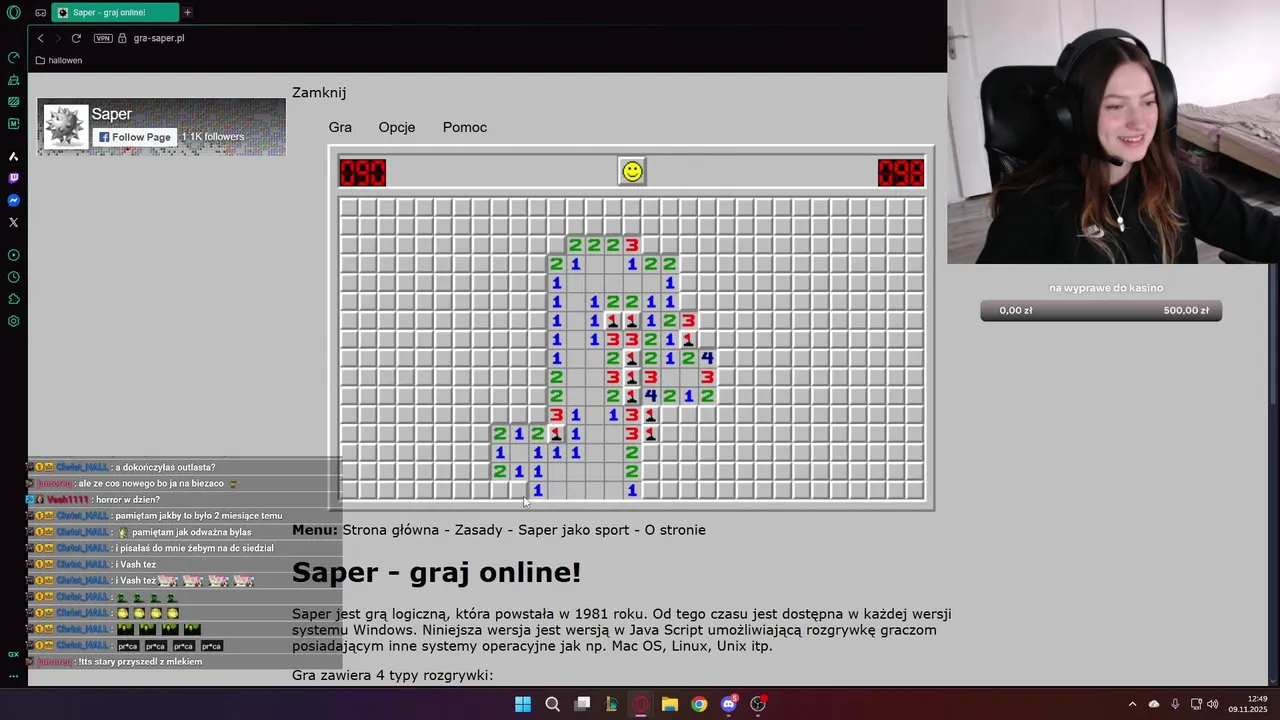Open Extensions cube icon in sidebar

(13, 299)
